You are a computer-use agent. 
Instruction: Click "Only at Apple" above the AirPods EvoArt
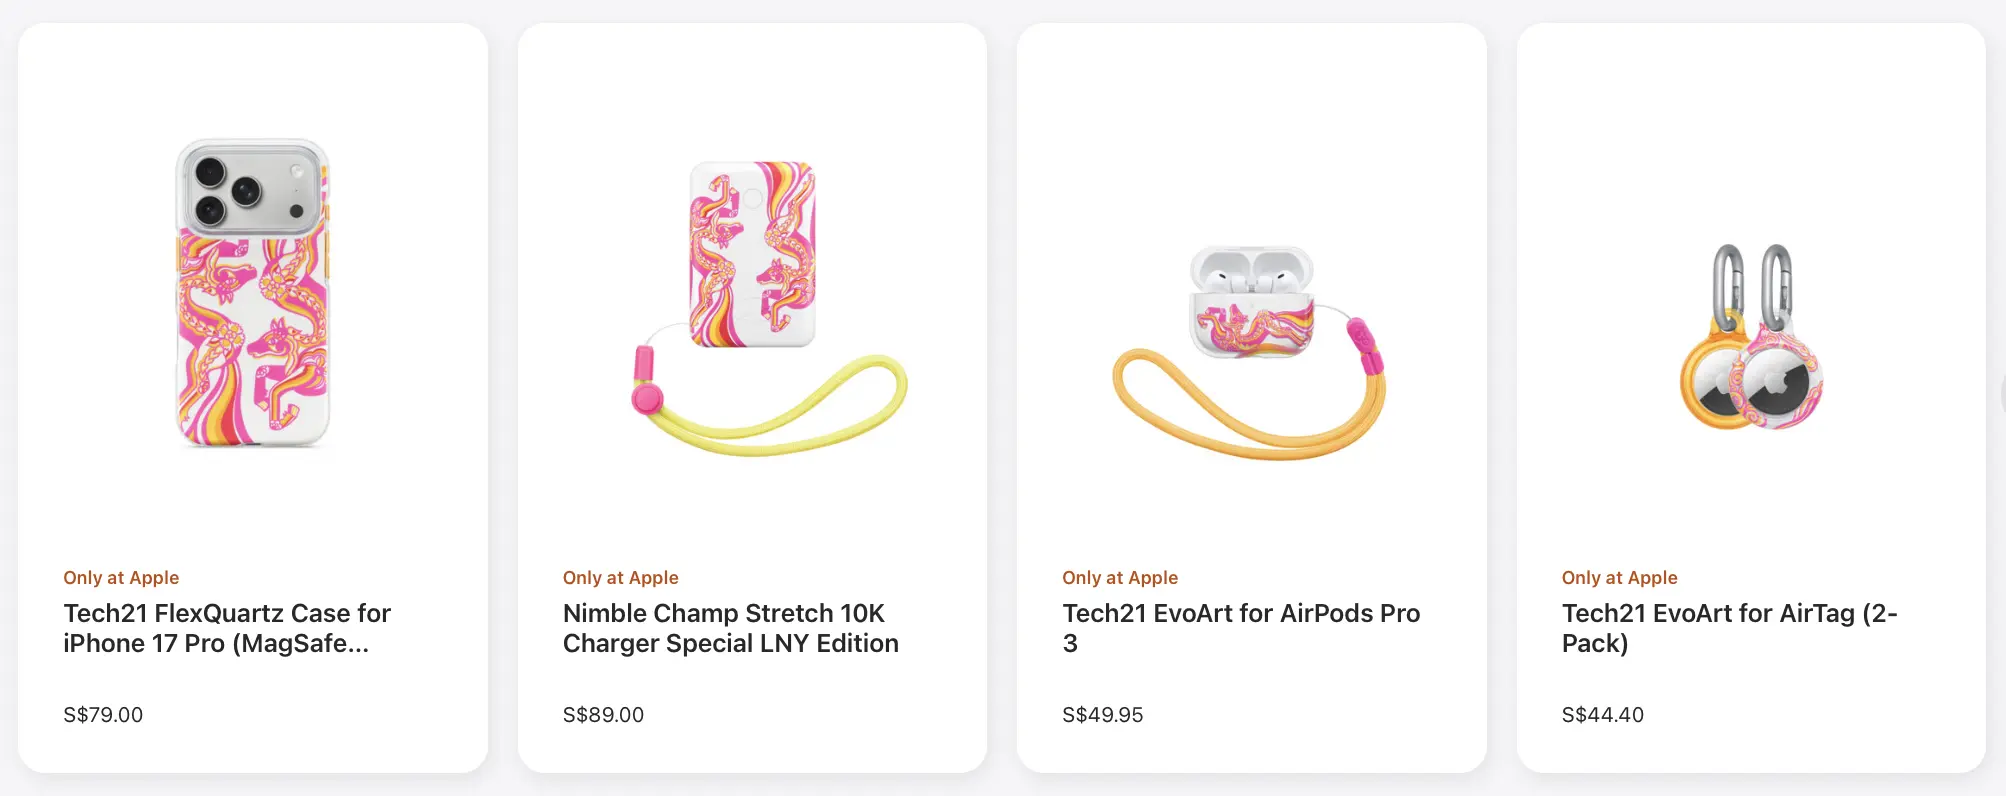(1120, 578)
